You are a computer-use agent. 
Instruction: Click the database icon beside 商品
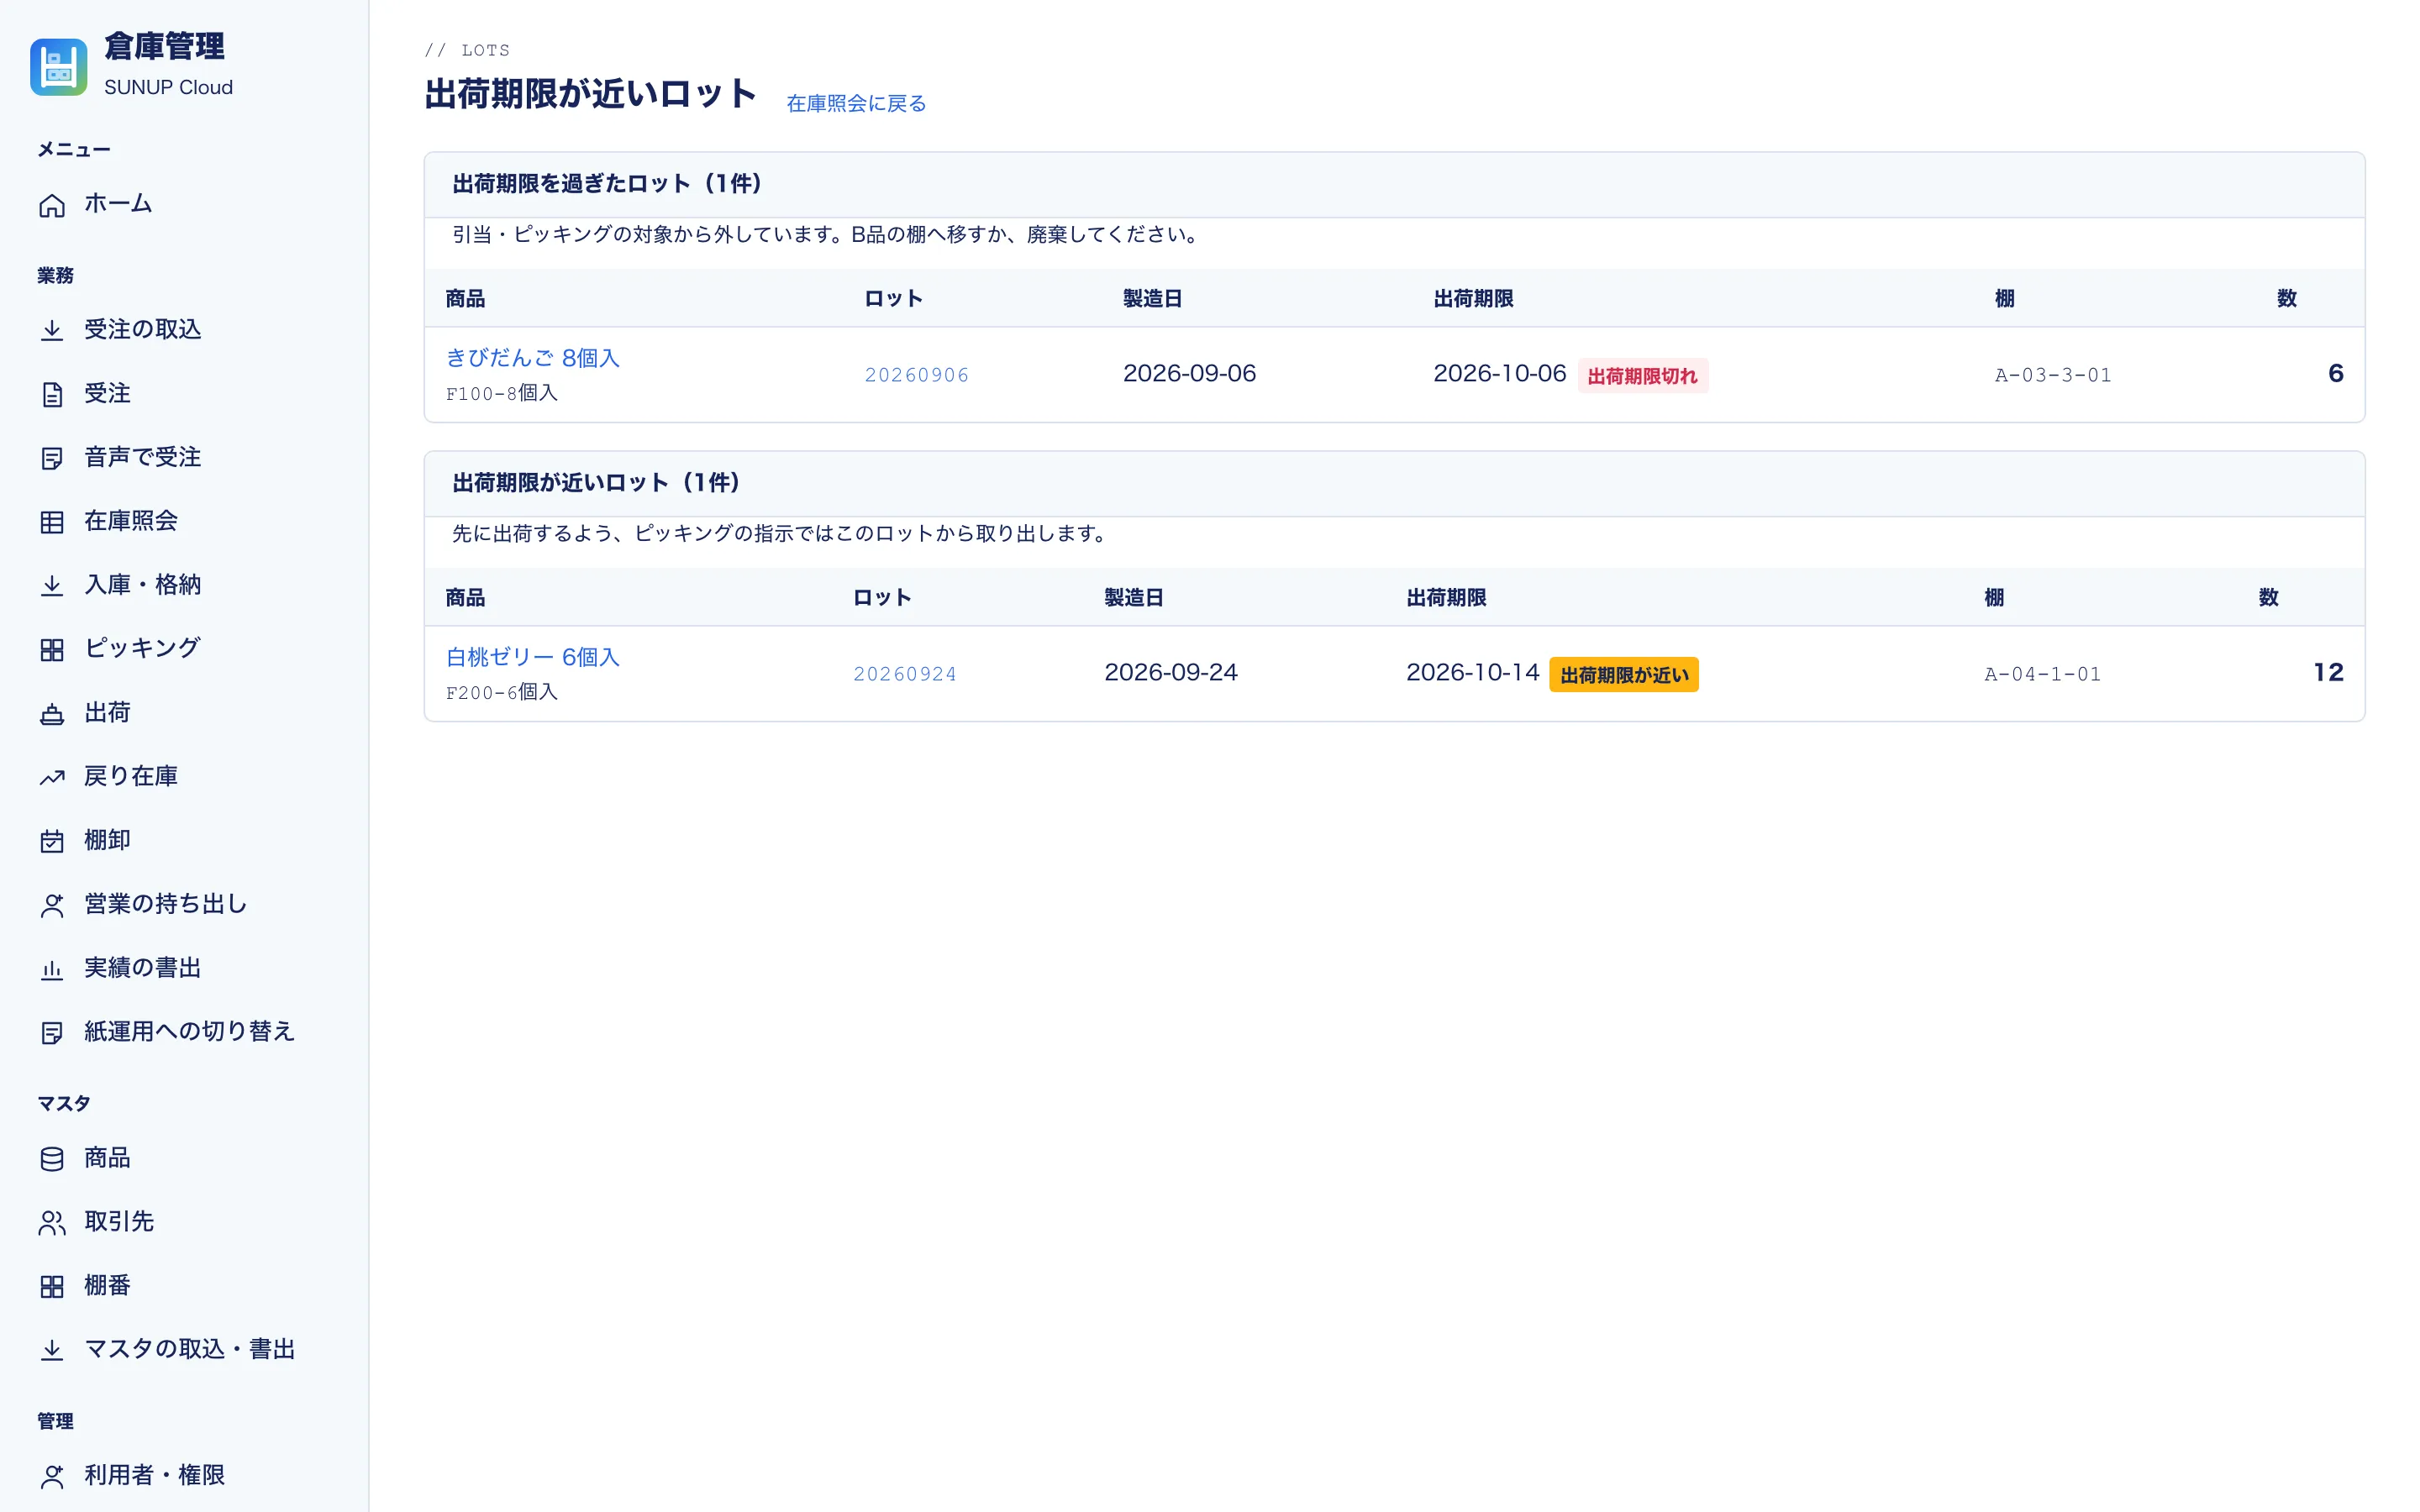coord(52,1159)
